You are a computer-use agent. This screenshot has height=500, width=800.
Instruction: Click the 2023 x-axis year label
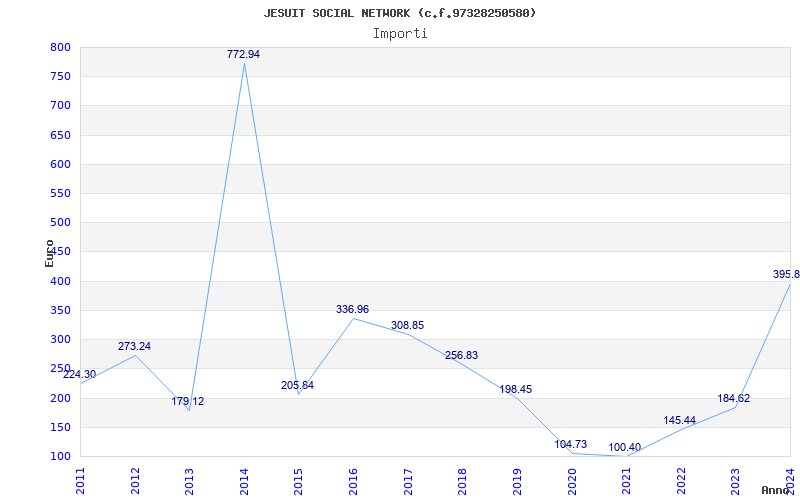735,481
